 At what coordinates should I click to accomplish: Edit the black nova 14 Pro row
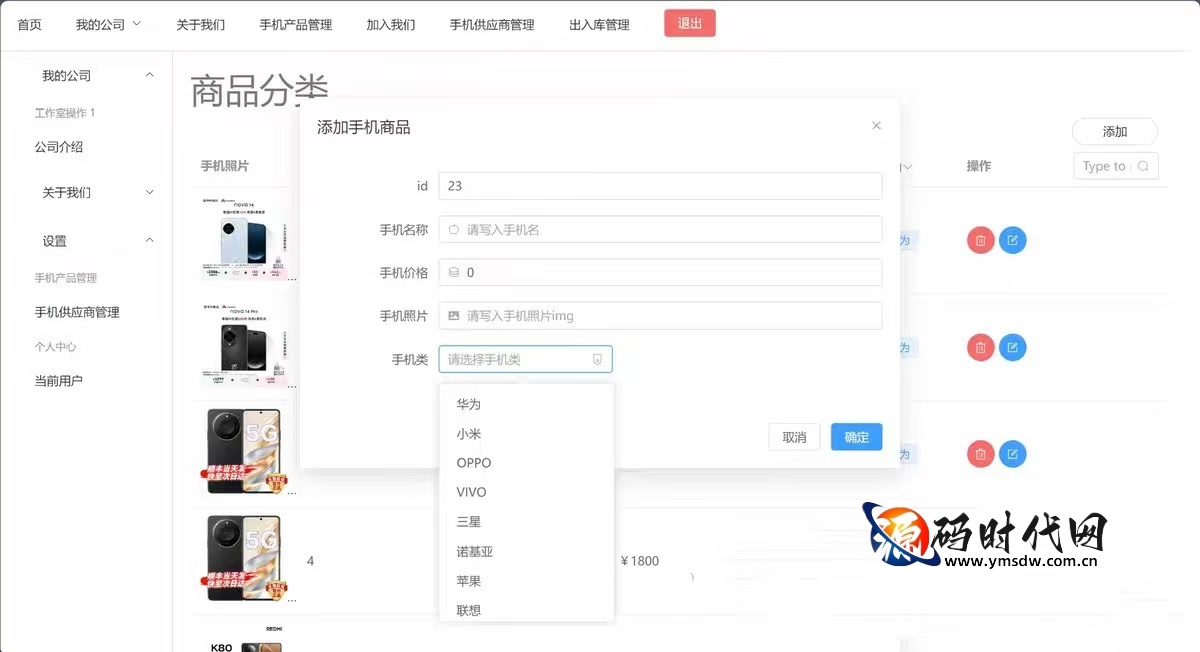(x=1013, y=347)
